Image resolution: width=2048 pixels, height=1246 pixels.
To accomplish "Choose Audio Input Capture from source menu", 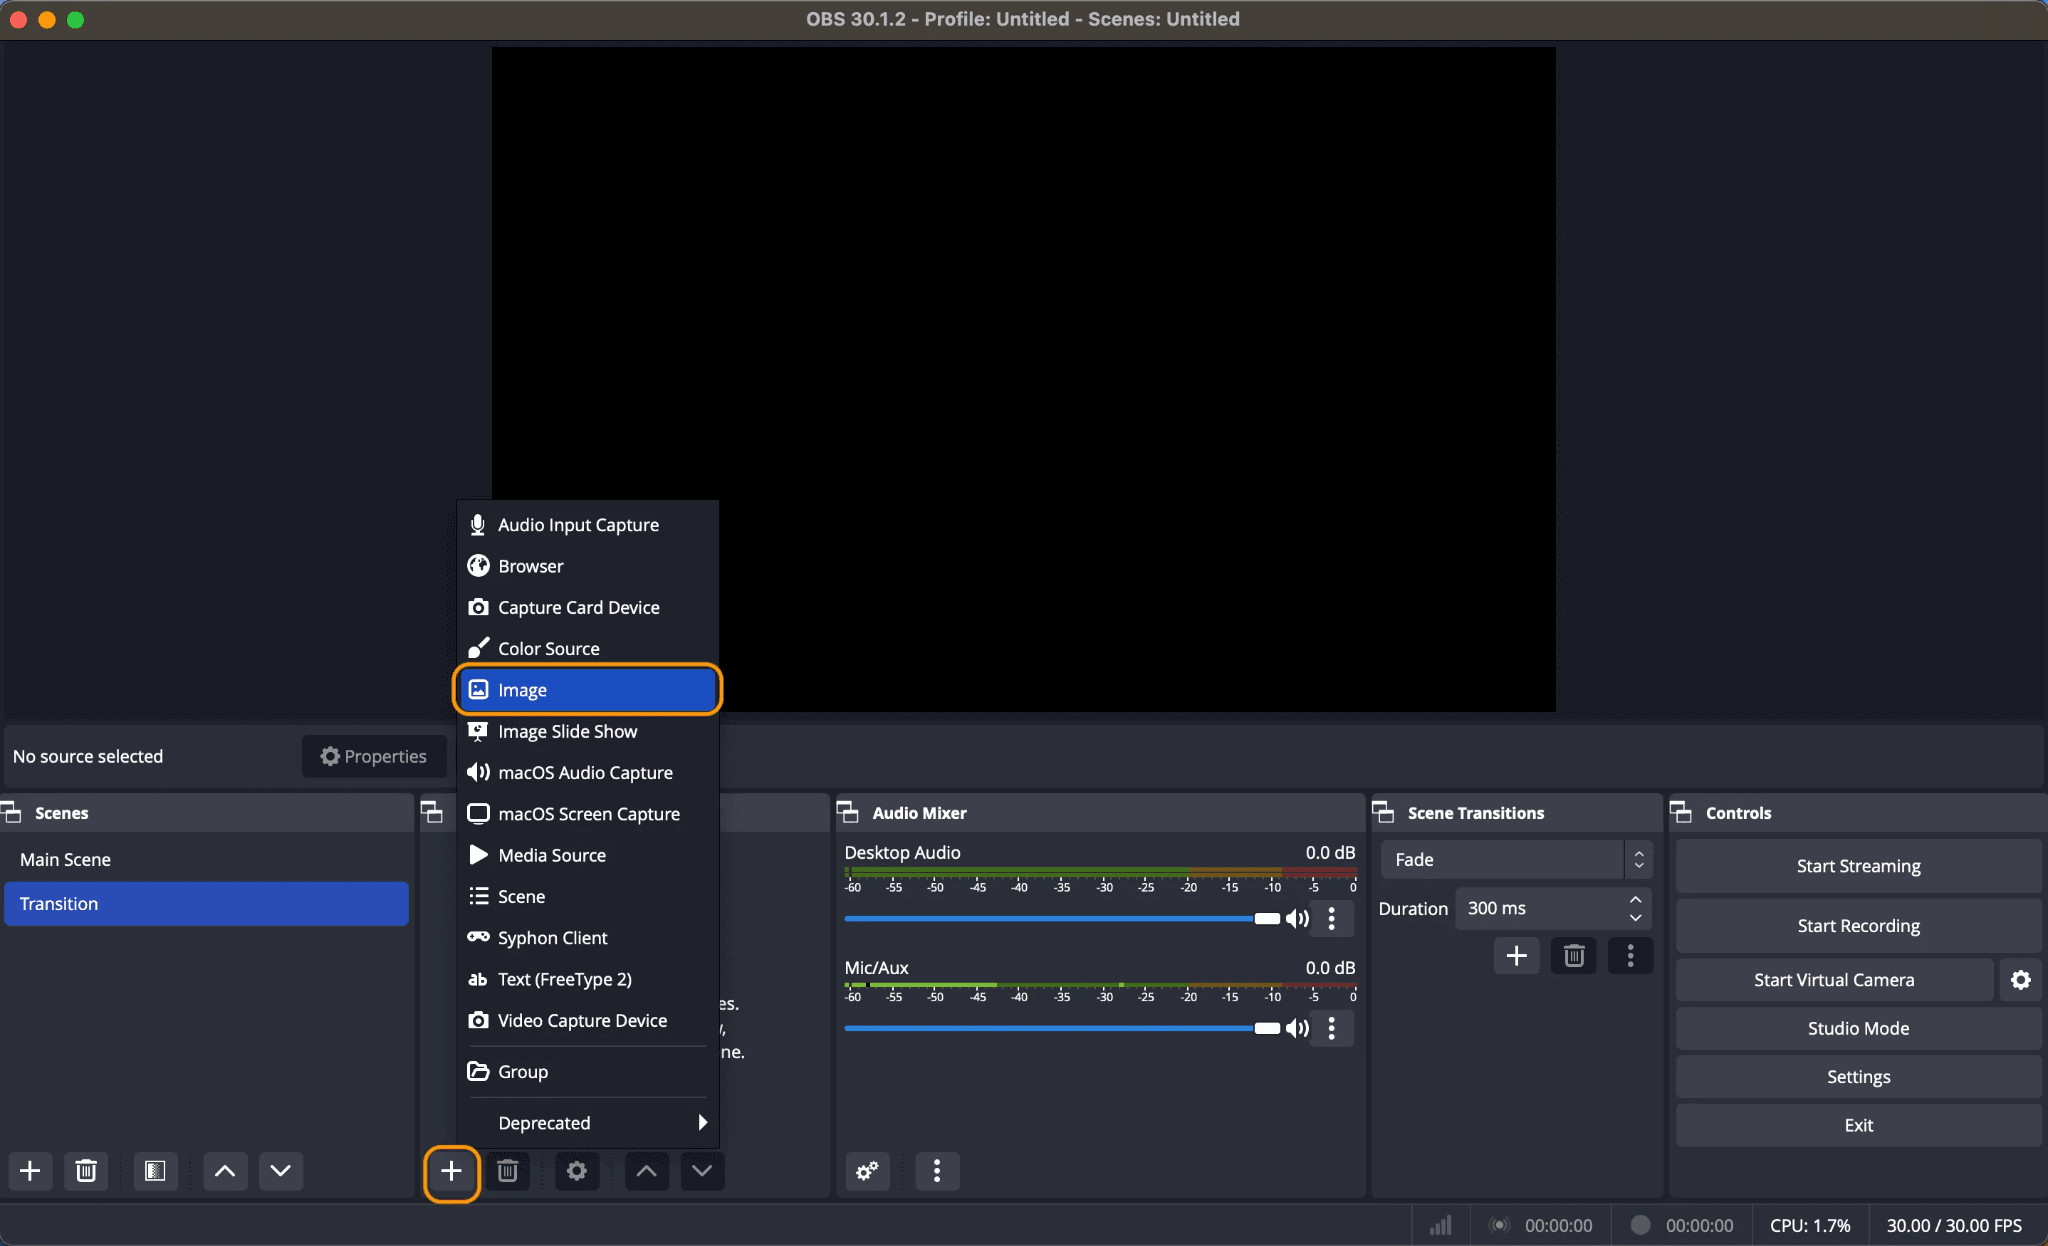I will [588, 525].
